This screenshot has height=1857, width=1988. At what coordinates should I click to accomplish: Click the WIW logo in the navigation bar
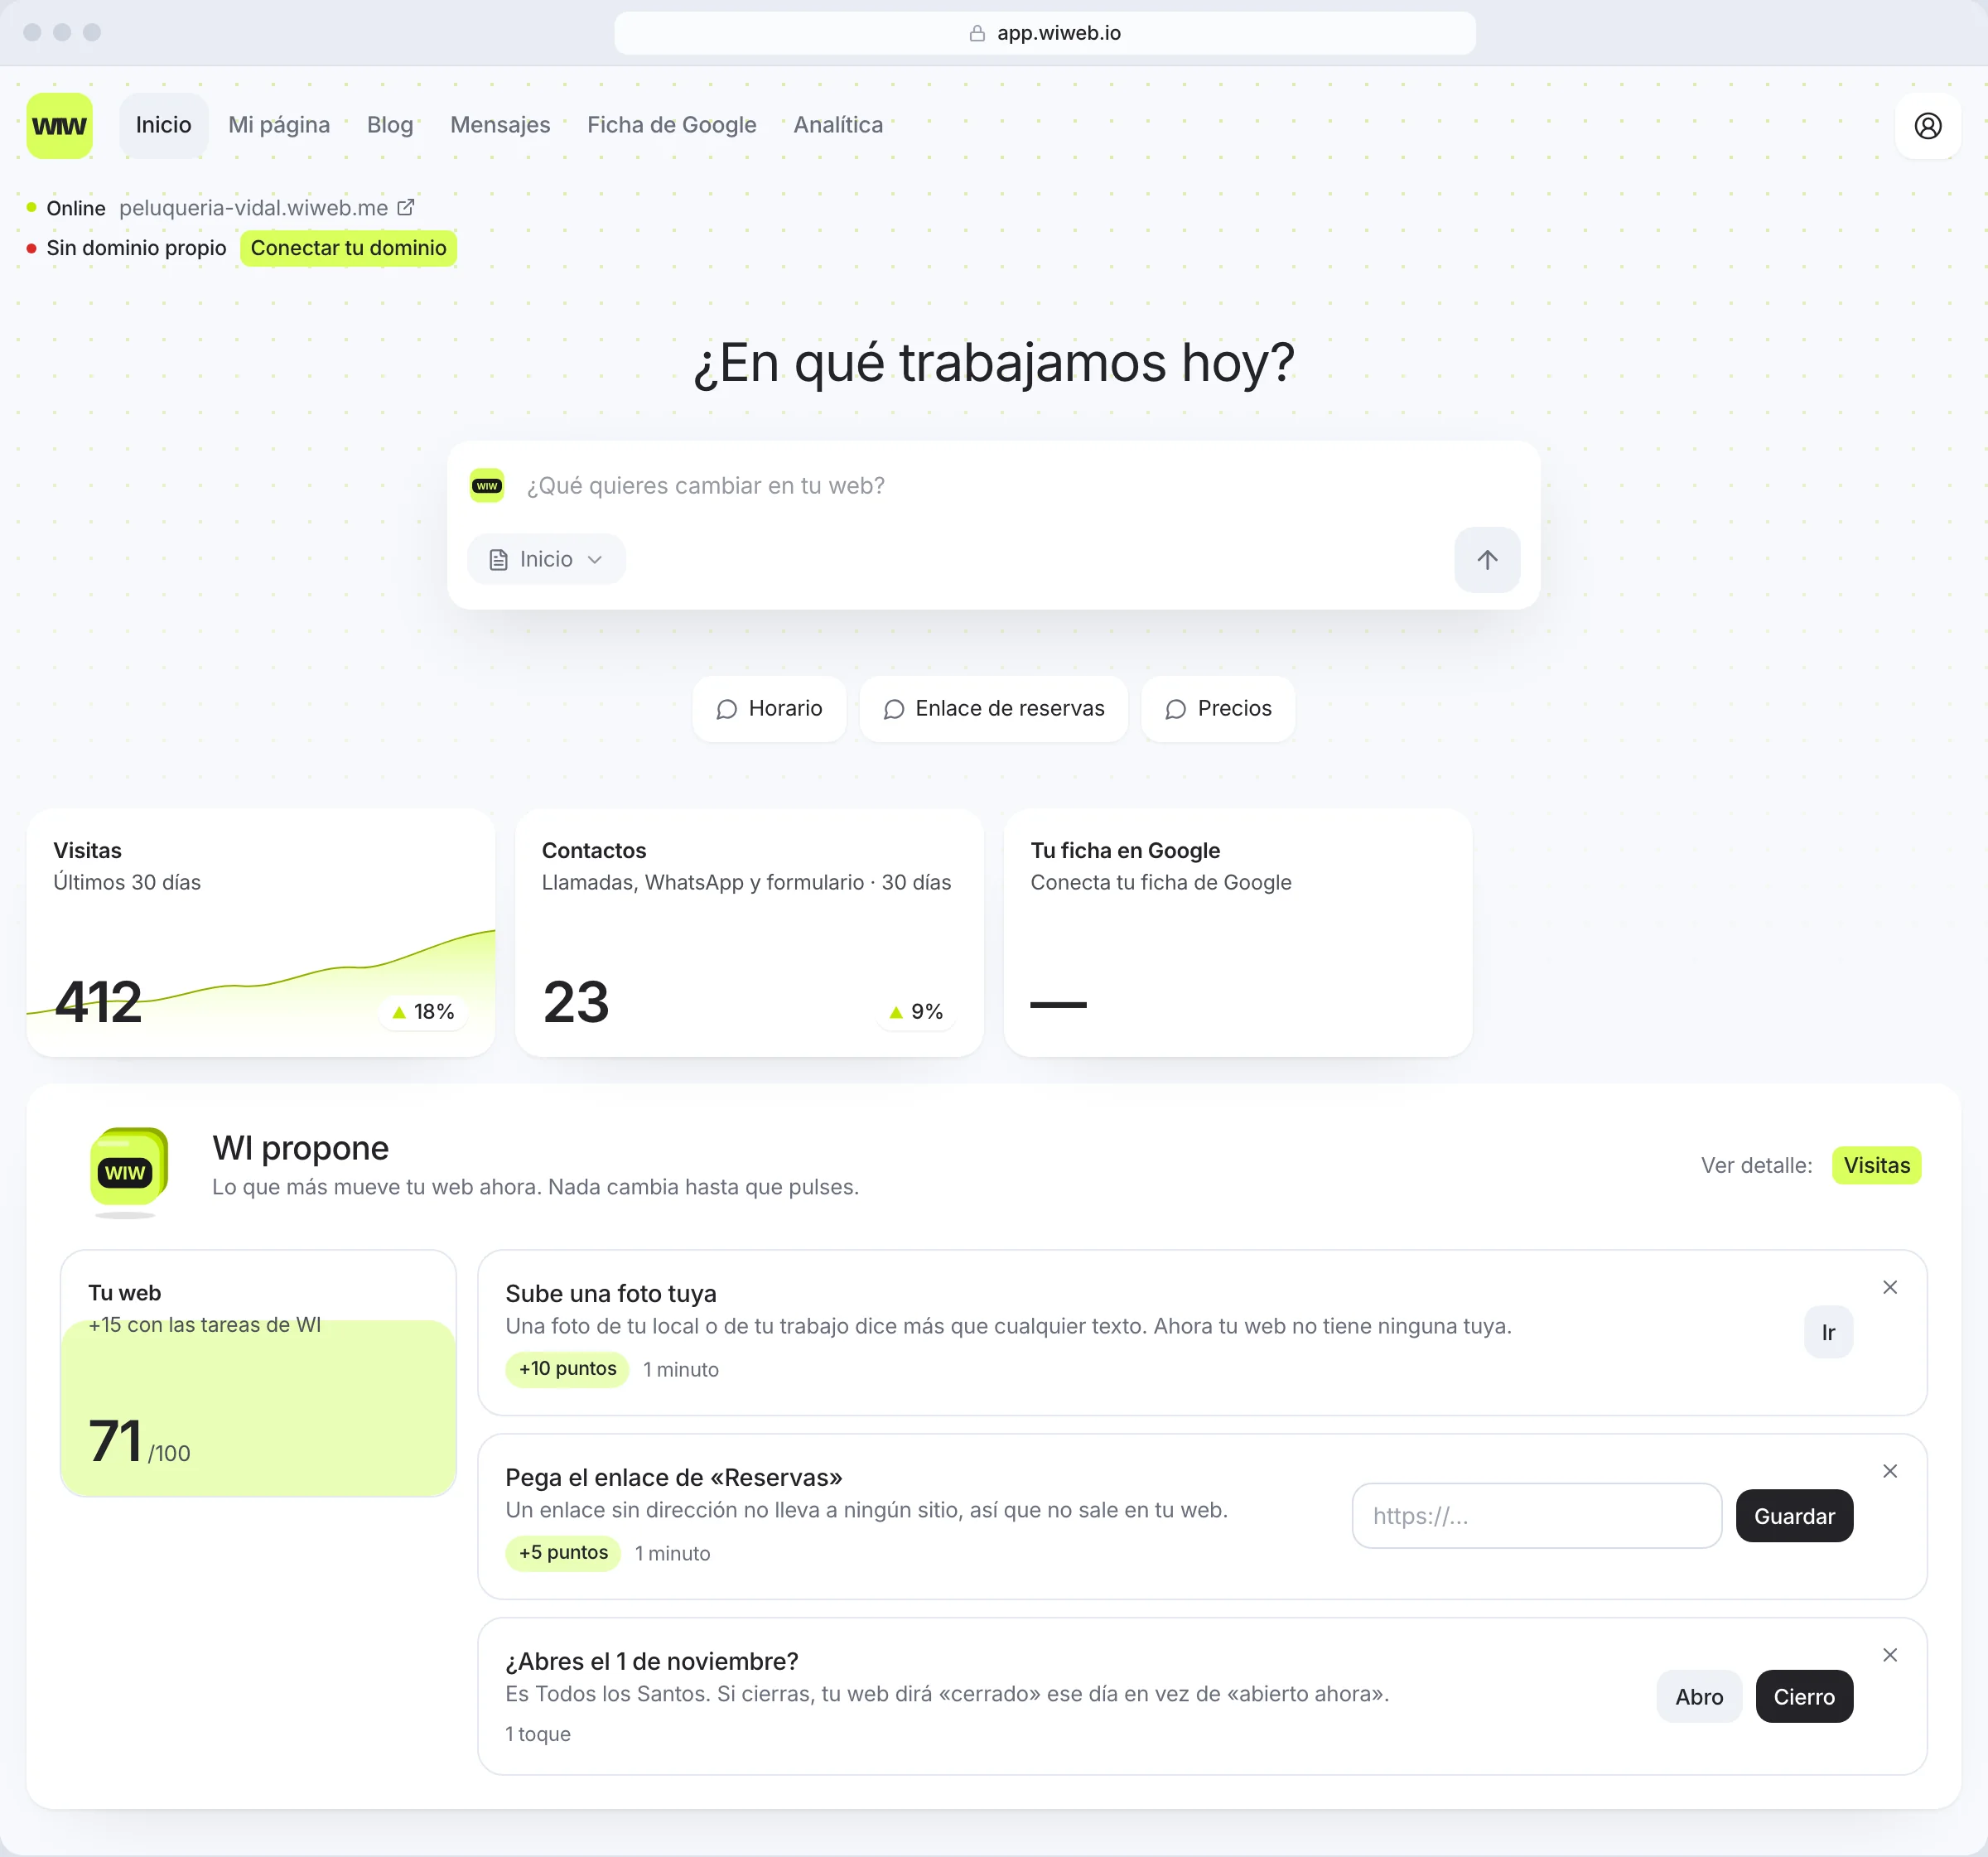[x=60, y=126]
